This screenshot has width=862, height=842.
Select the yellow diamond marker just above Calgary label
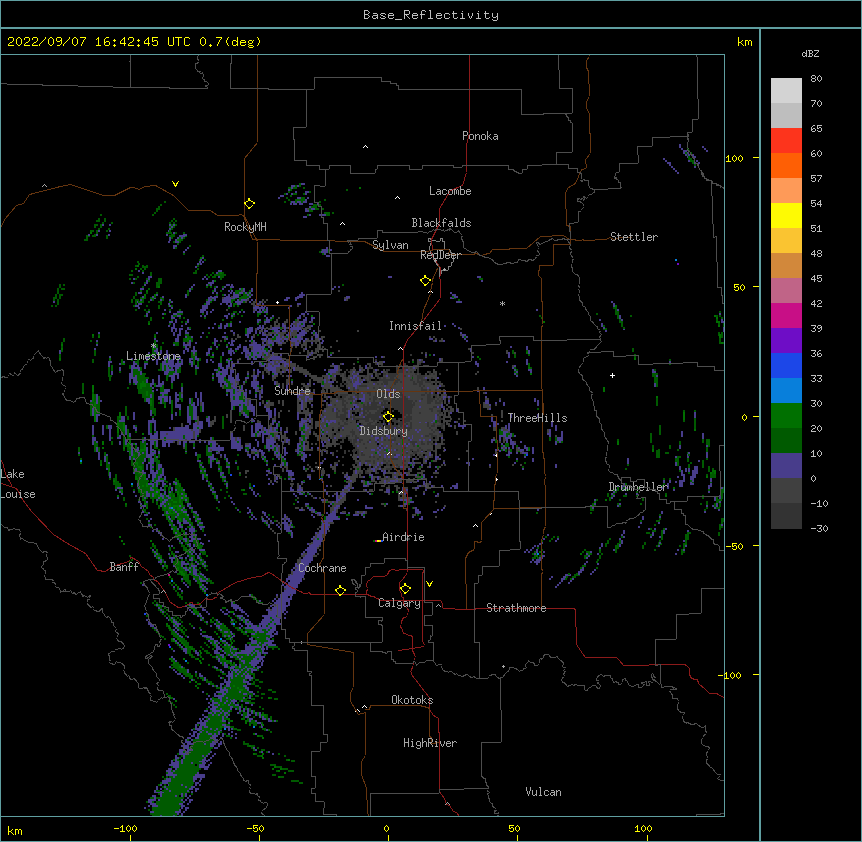405,589
